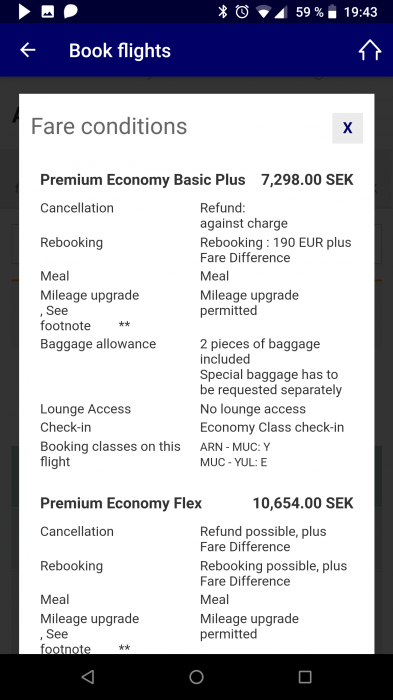
Task: Tap the Premium Economy Basic Plus heading
Action: (142, 179)
